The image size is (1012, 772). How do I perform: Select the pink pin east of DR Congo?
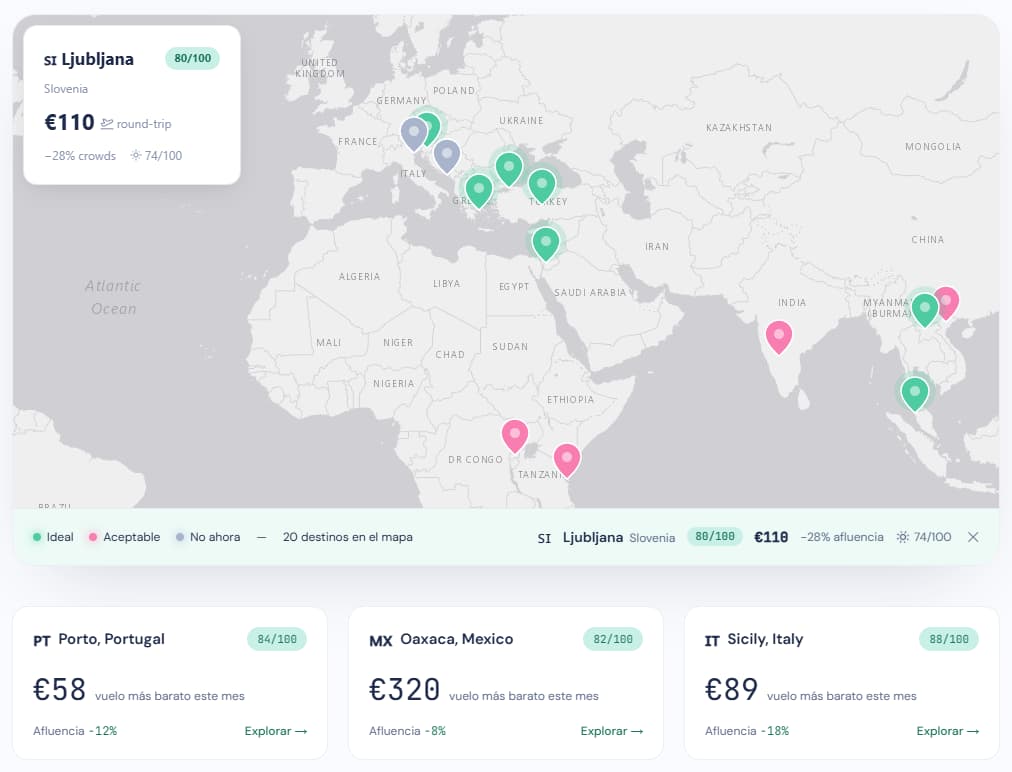514,436
